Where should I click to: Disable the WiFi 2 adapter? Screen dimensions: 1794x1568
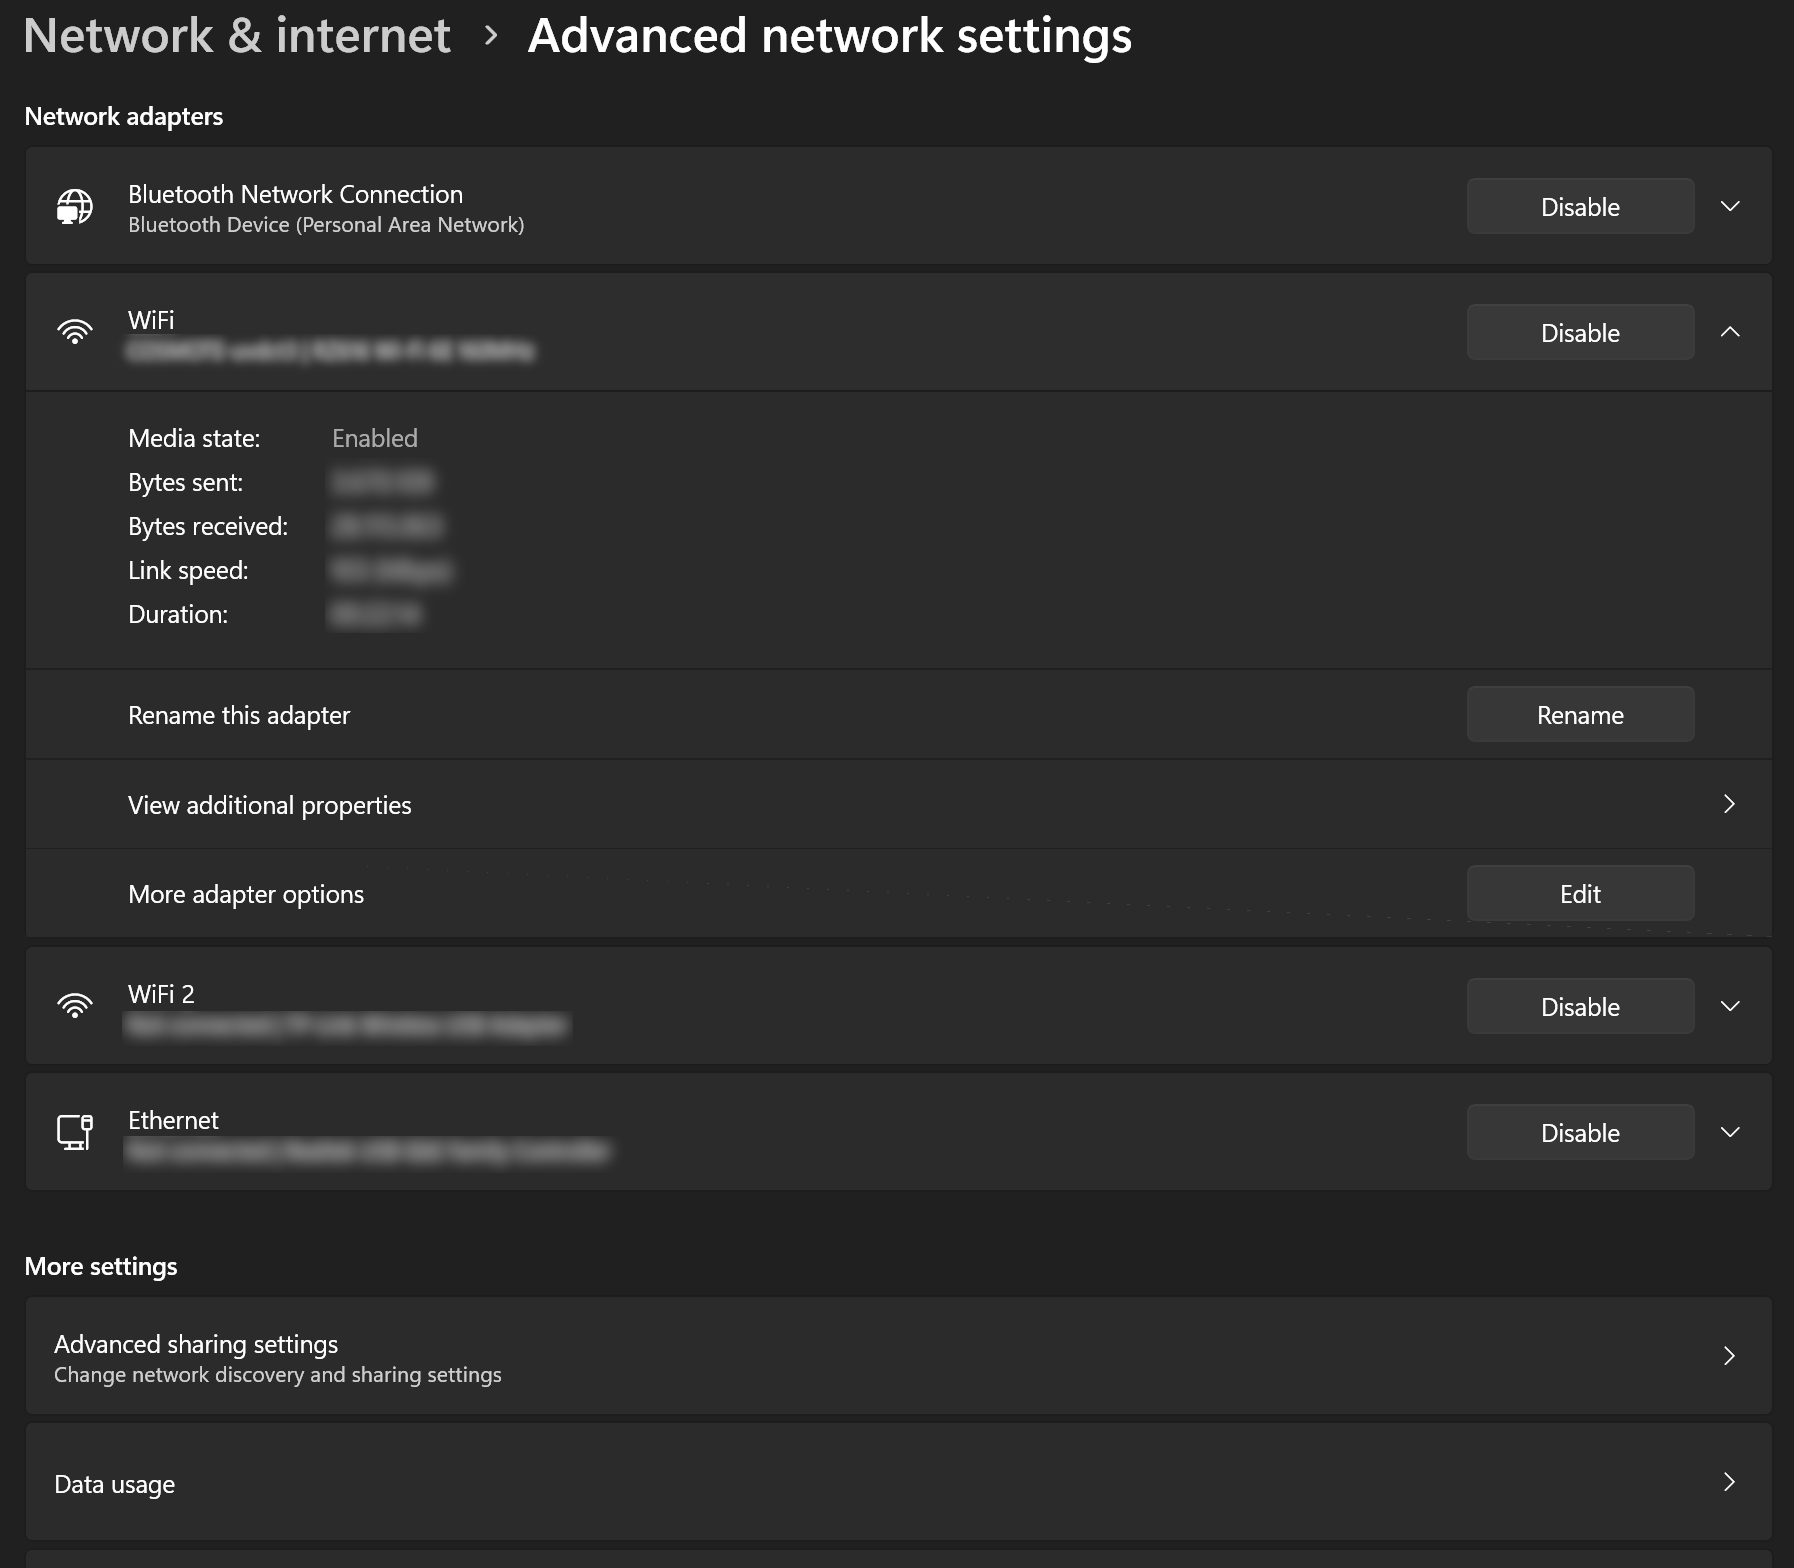click(1579, 1007)
